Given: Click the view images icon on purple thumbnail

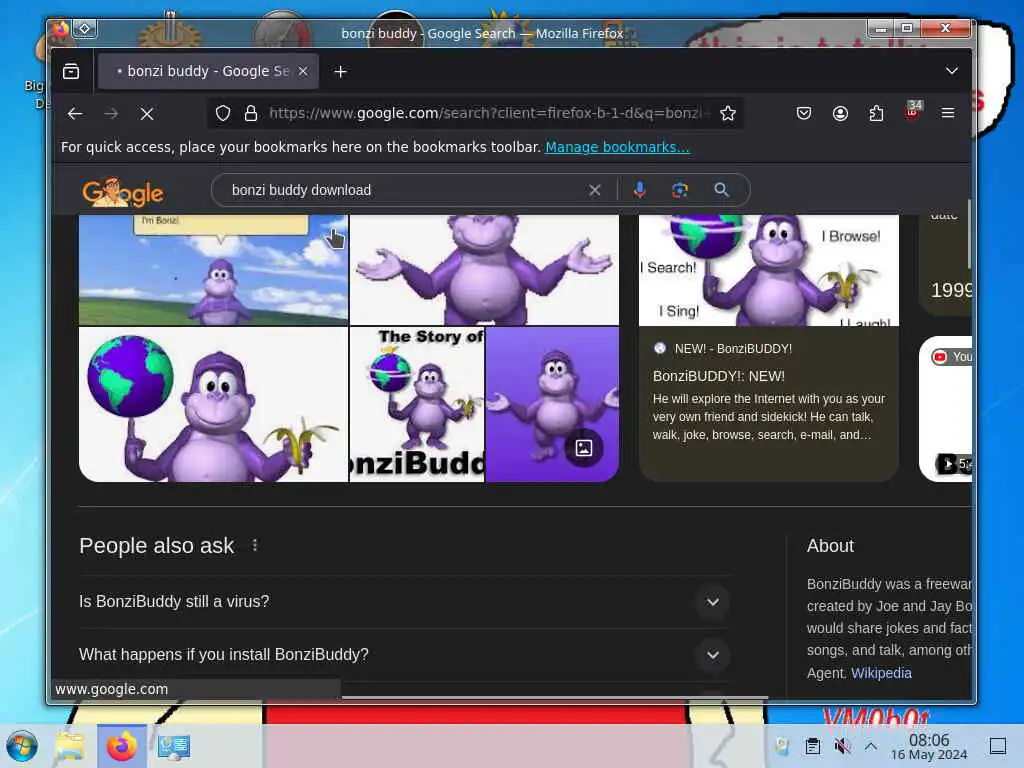Looking at the screenshot, I should point(584,448).
